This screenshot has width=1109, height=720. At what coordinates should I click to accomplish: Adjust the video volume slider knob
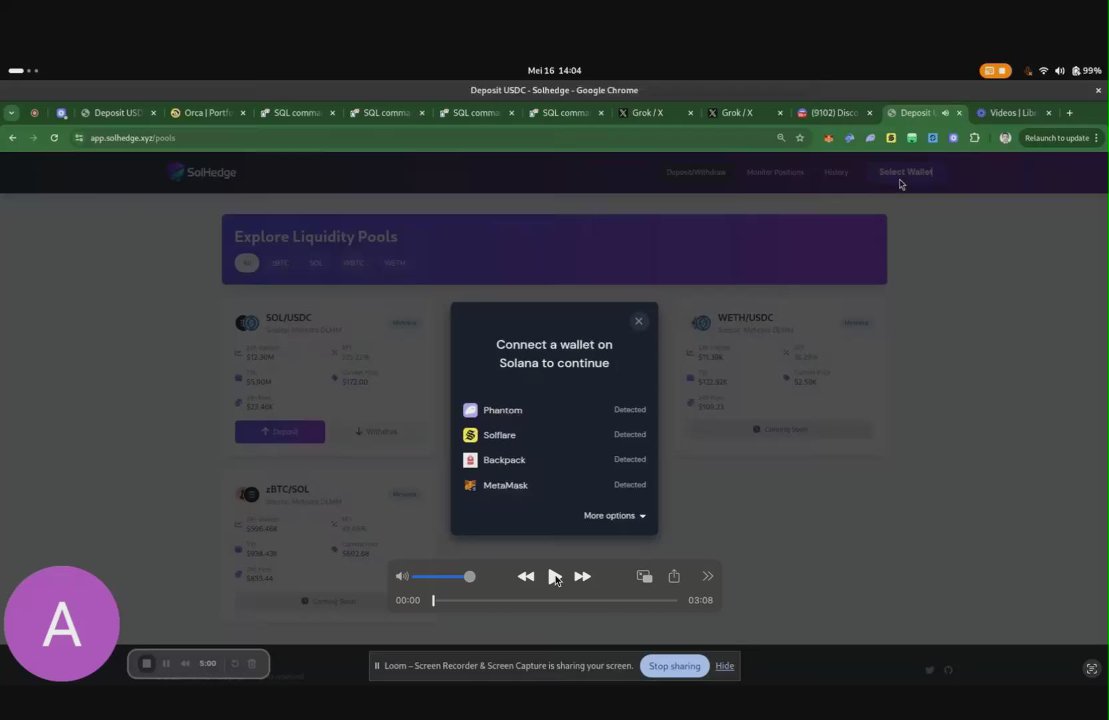coord(470,576)
